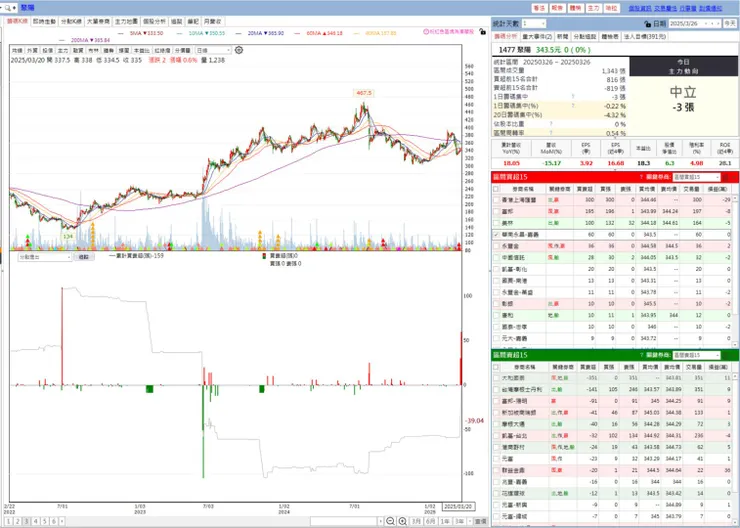Switch to 主力地圖 tab
740x528 pixels.
coord(126,21)
